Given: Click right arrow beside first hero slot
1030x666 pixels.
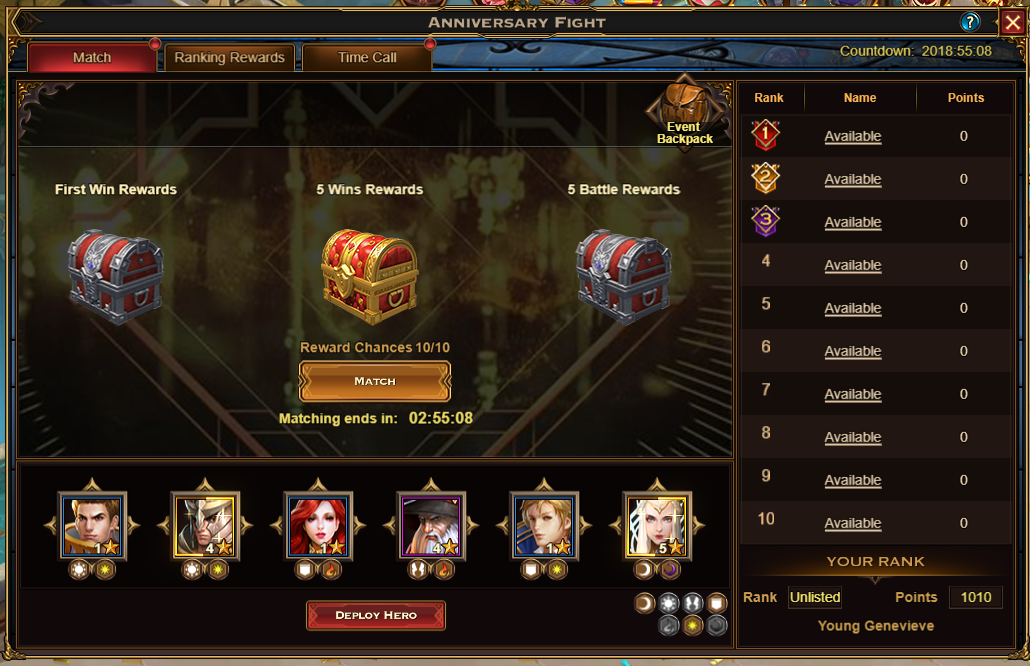Looking at the screenshot, I should tap(133, 525).
